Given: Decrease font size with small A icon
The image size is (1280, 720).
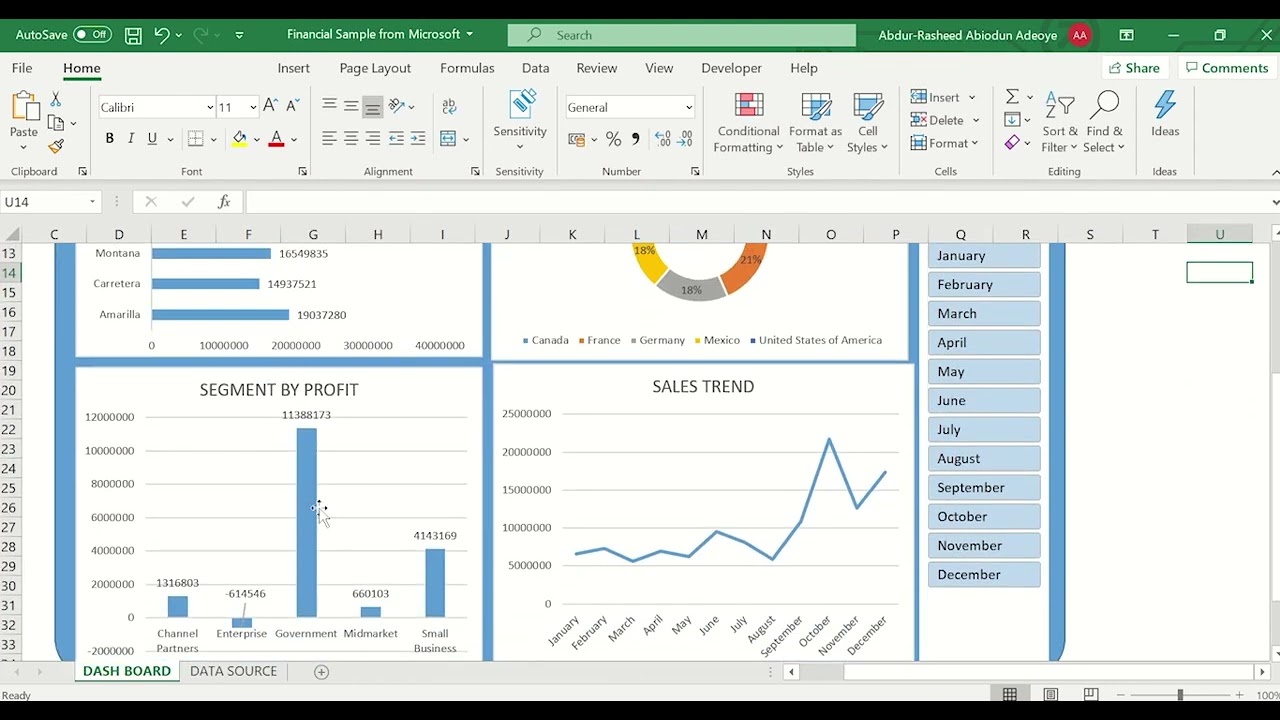Looking at the screenshot, I should (292, 107).
